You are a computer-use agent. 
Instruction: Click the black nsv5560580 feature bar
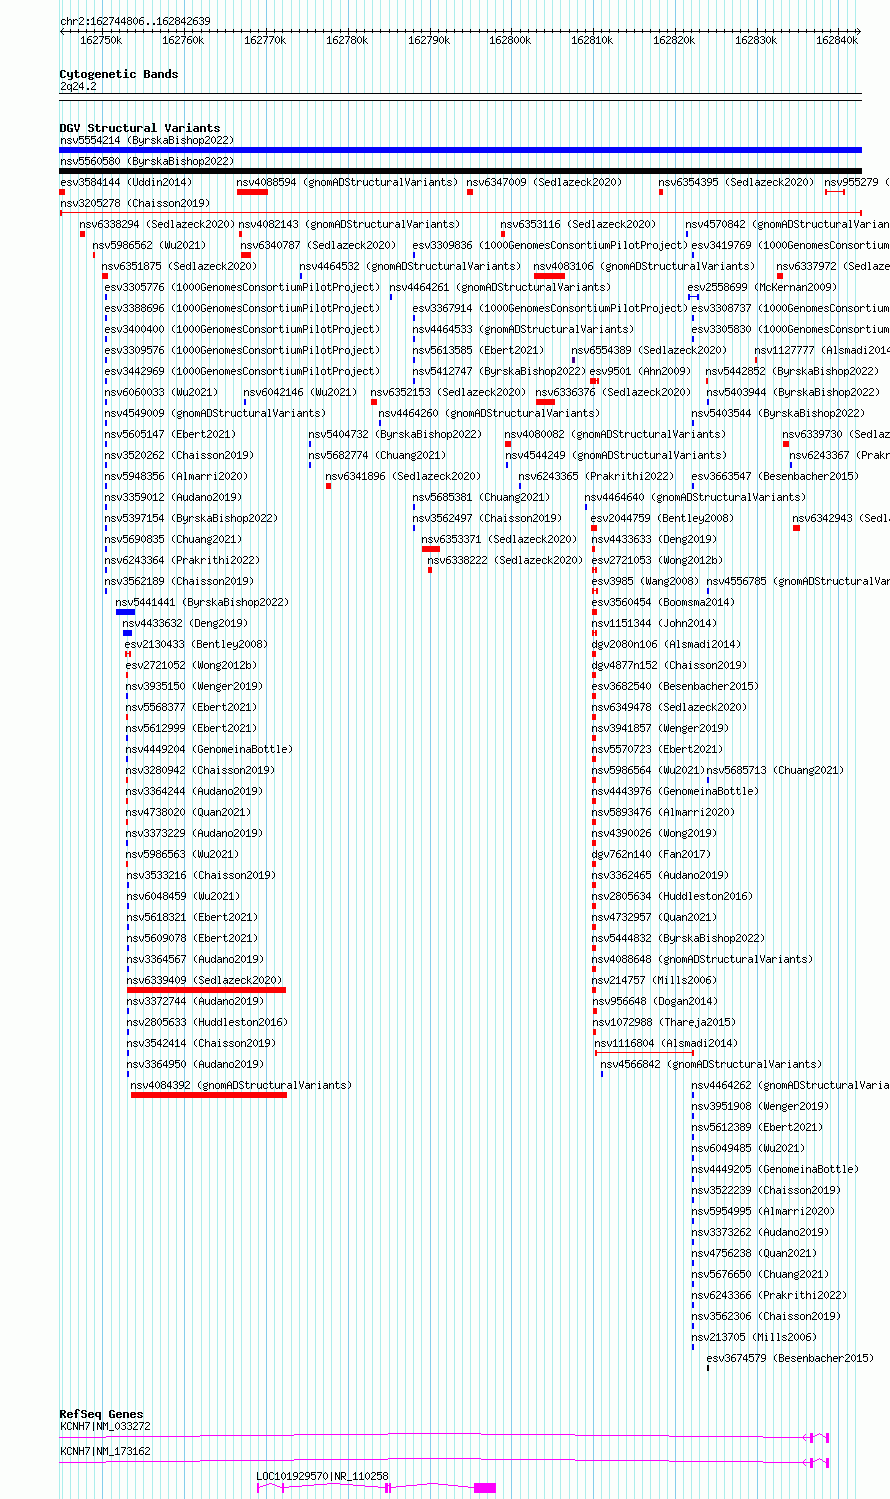[x=461, y=171]
